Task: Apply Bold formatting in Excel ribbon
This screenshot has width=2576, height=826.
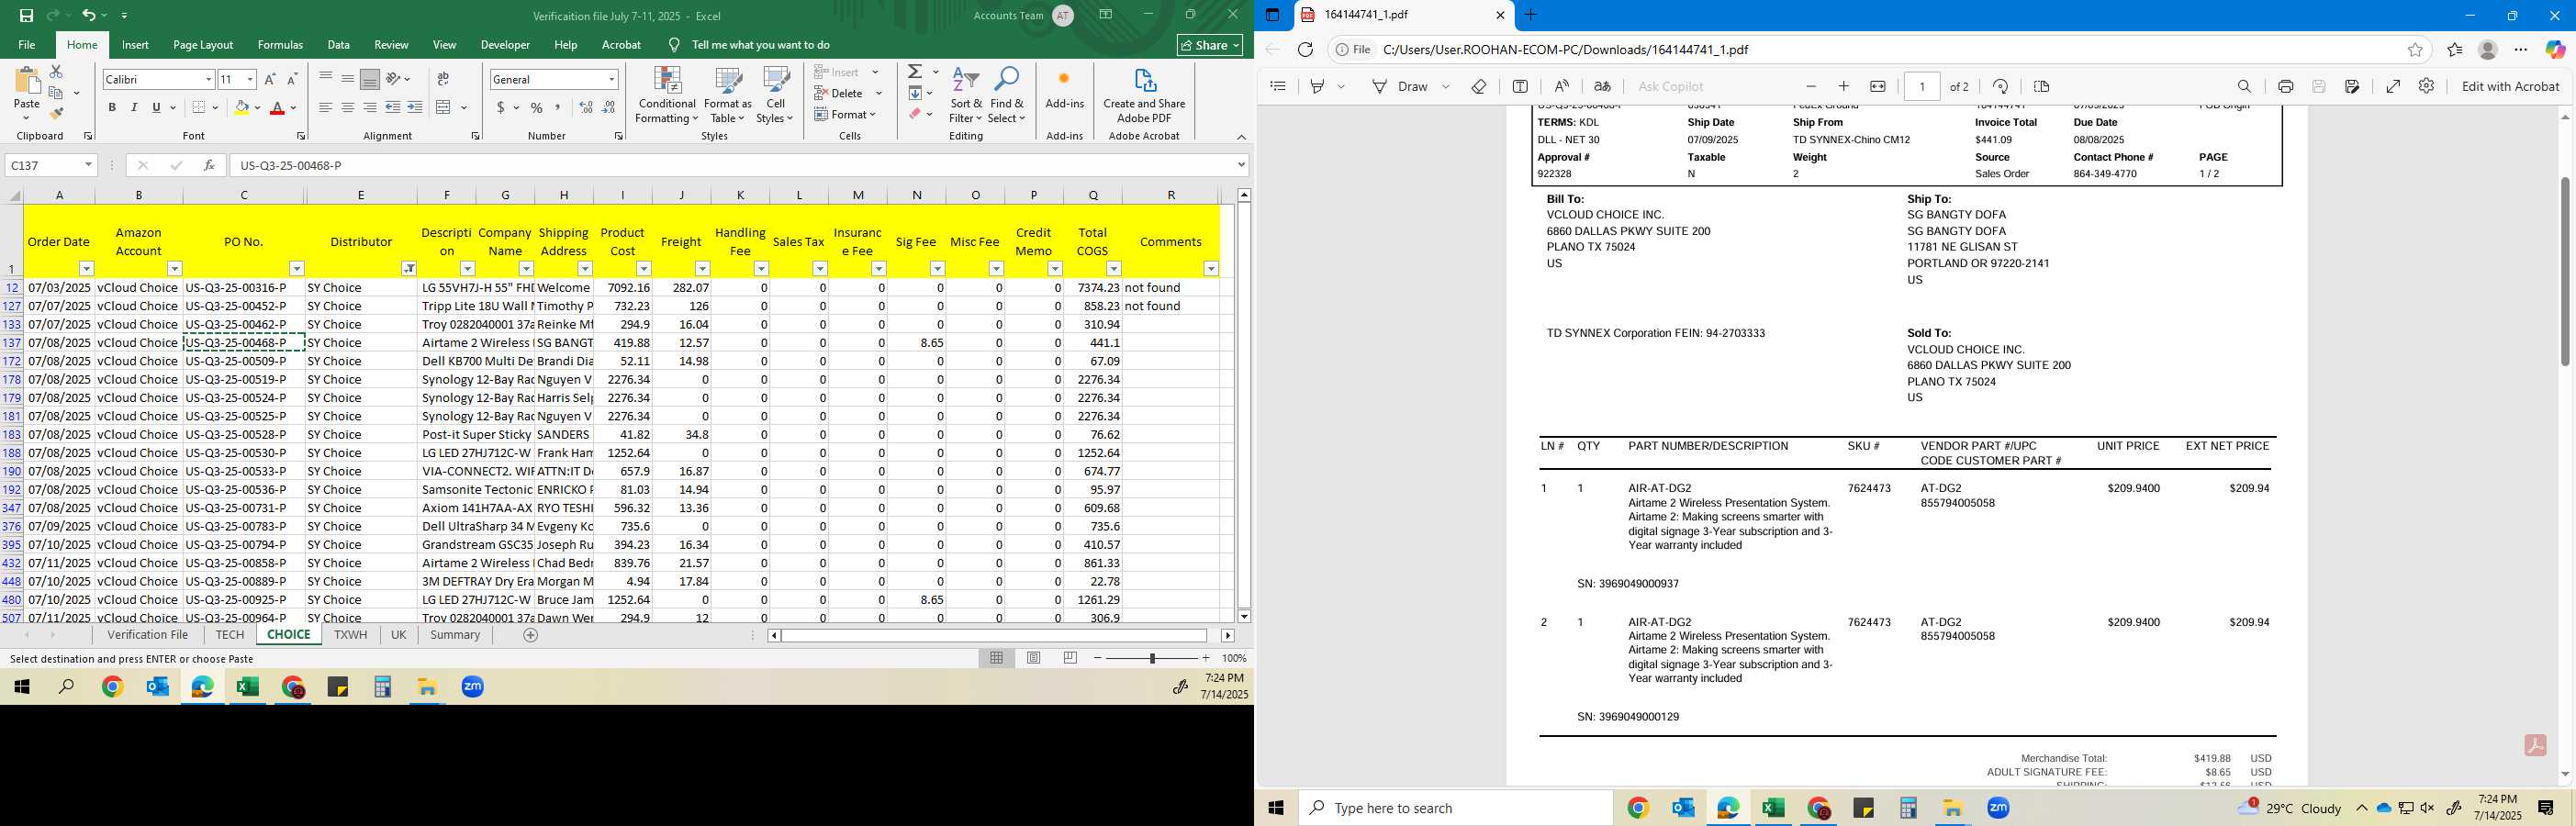Action: click(x=112, y=107)
